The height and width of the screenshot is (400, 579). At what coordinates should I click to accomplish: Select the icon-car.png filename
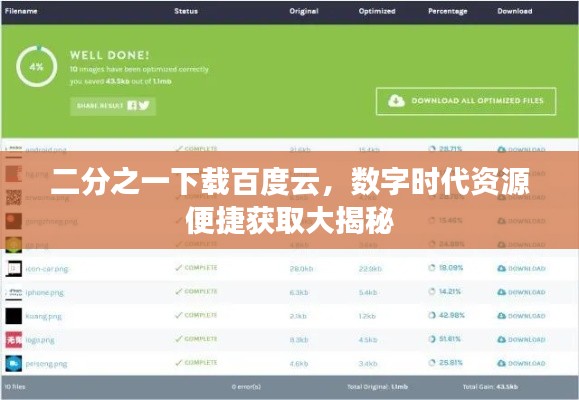[x=47, y=269]
